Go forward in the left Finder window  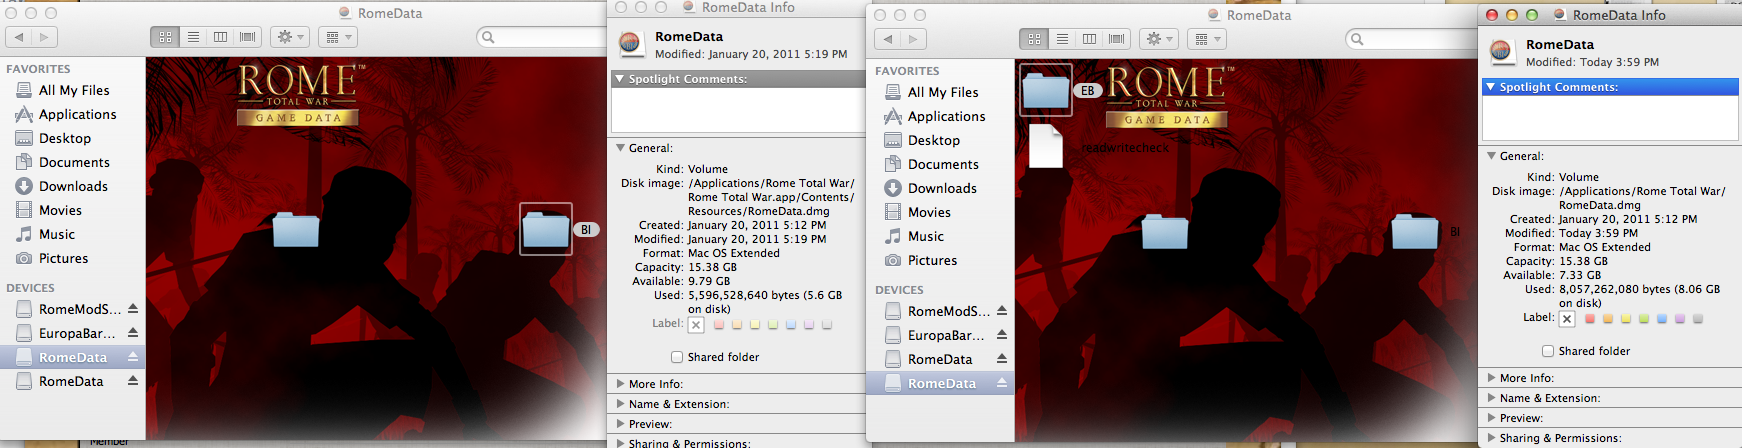44,37
